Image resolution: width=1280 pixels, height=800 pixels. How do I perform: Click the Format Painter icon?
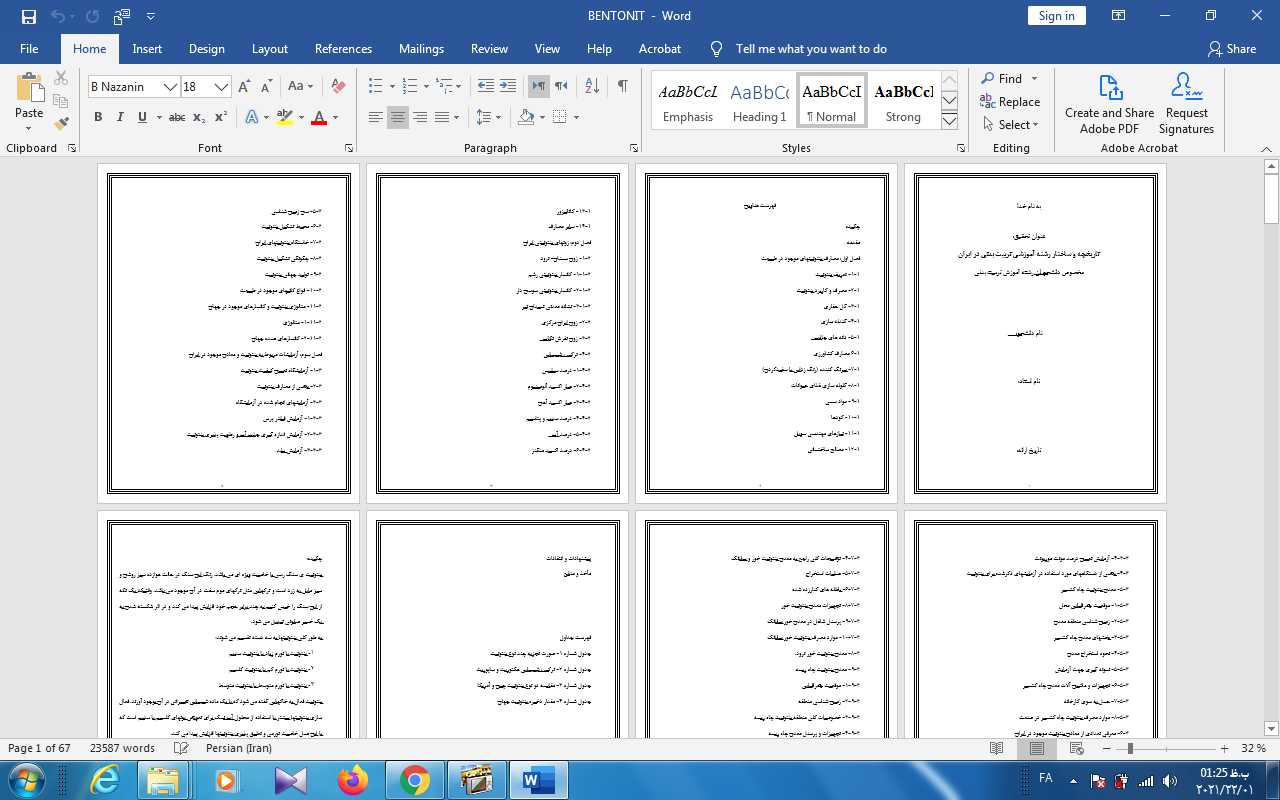pos(61,124)
